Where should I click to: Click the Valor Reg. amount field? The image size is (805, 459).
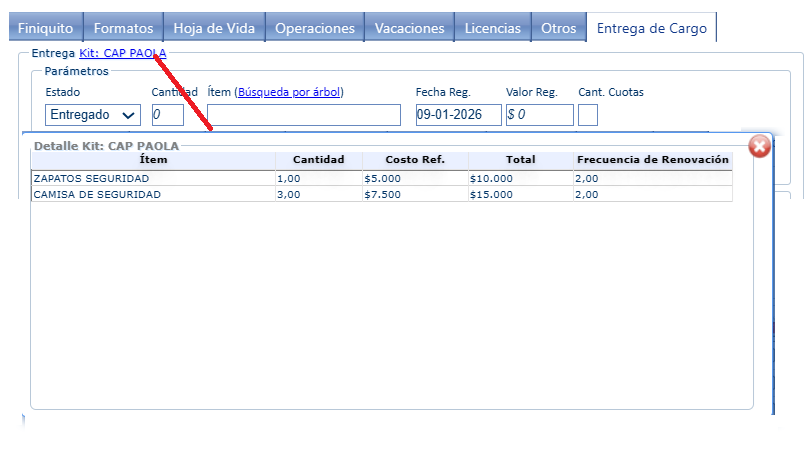539,115
